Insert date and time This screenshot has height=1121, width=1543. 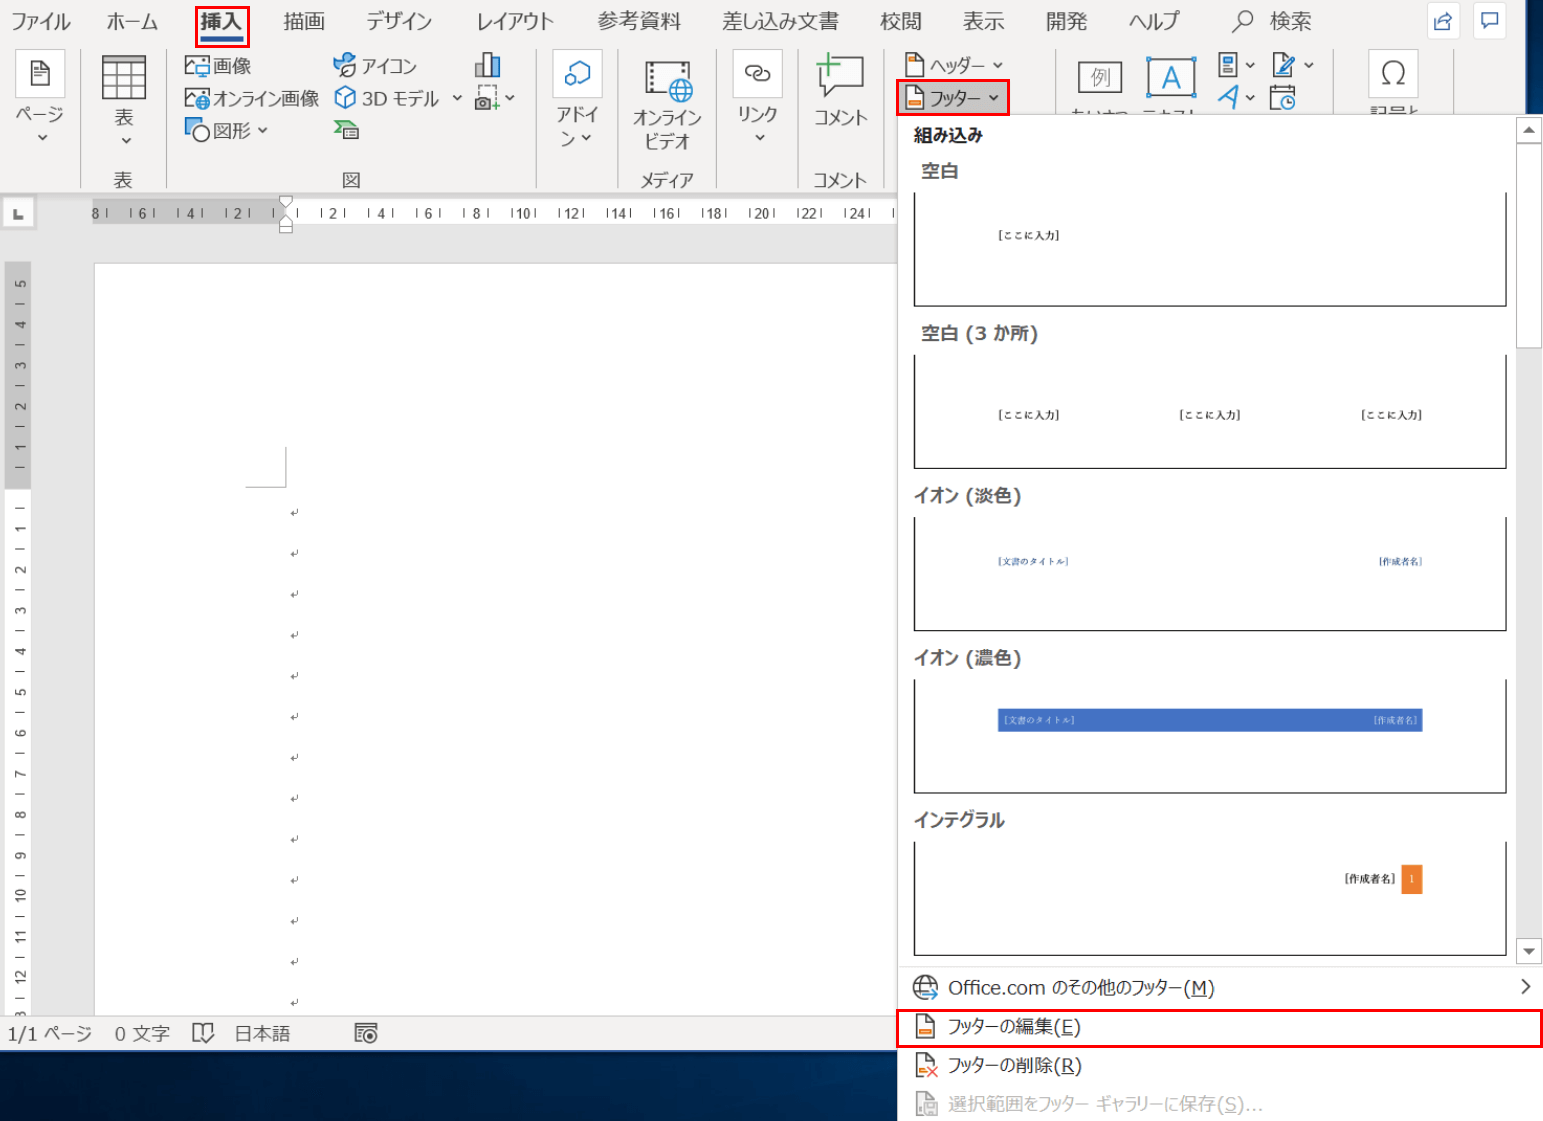(x=1283, y=98)
